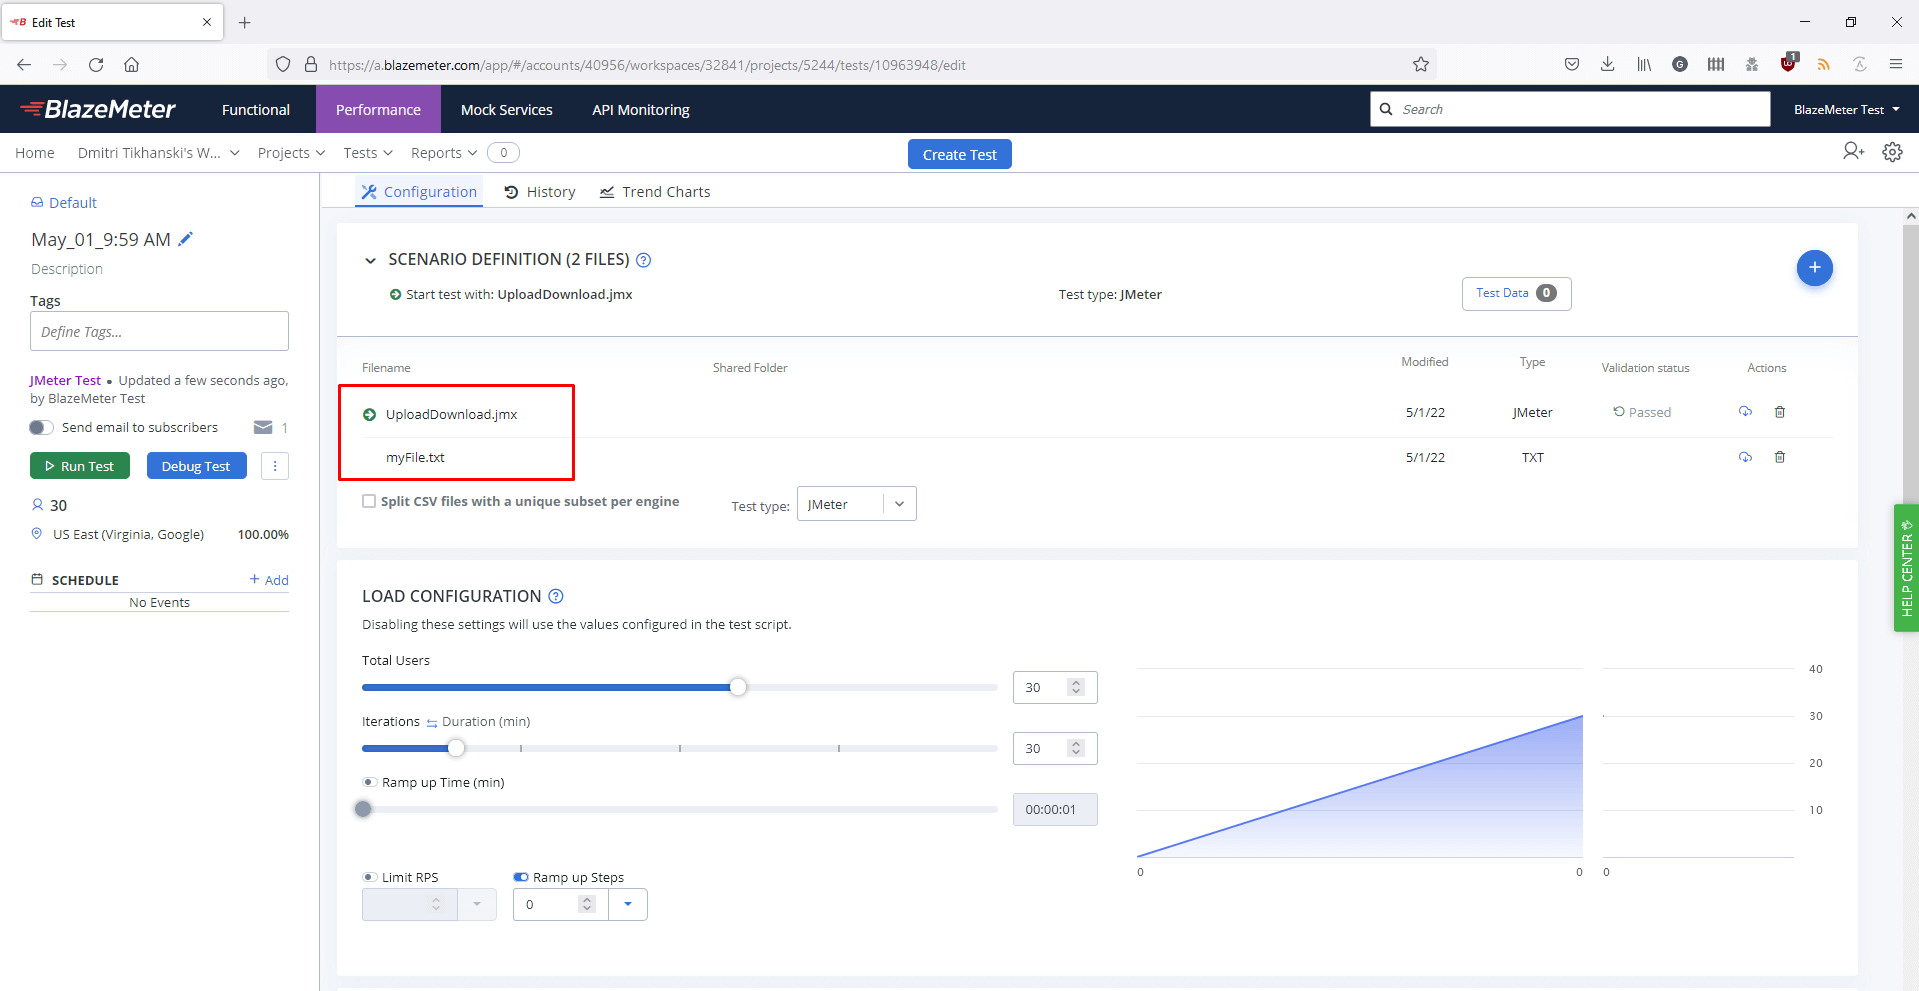Image resolution: width=1919 pixels, height=991 pixels.
Task: Edit test name with pencil icon
Action: pos(185,239)
